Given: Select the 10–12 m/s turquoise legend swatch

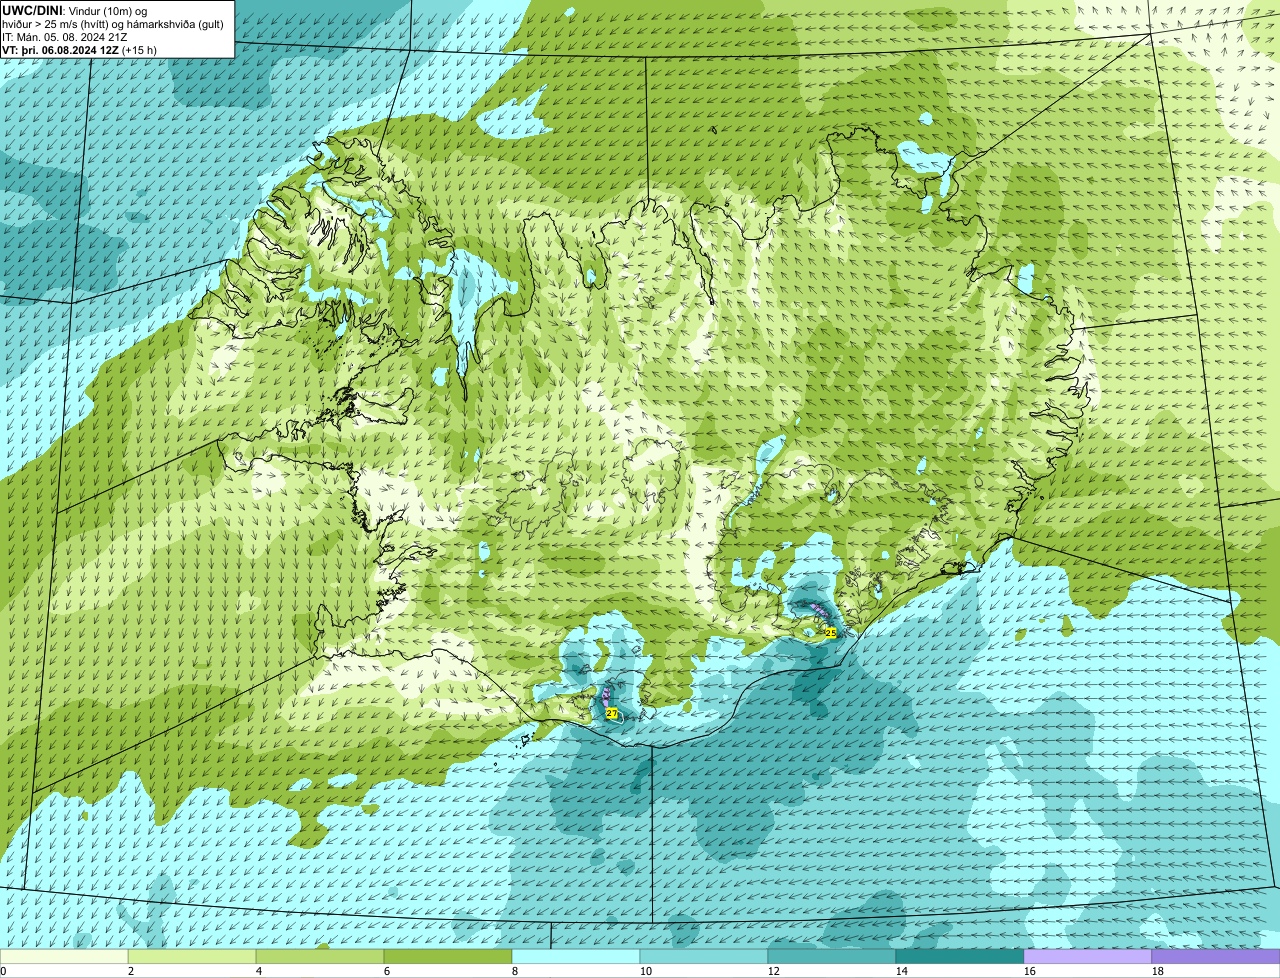Looking at the screenshot, I should [x=704, y=956].
